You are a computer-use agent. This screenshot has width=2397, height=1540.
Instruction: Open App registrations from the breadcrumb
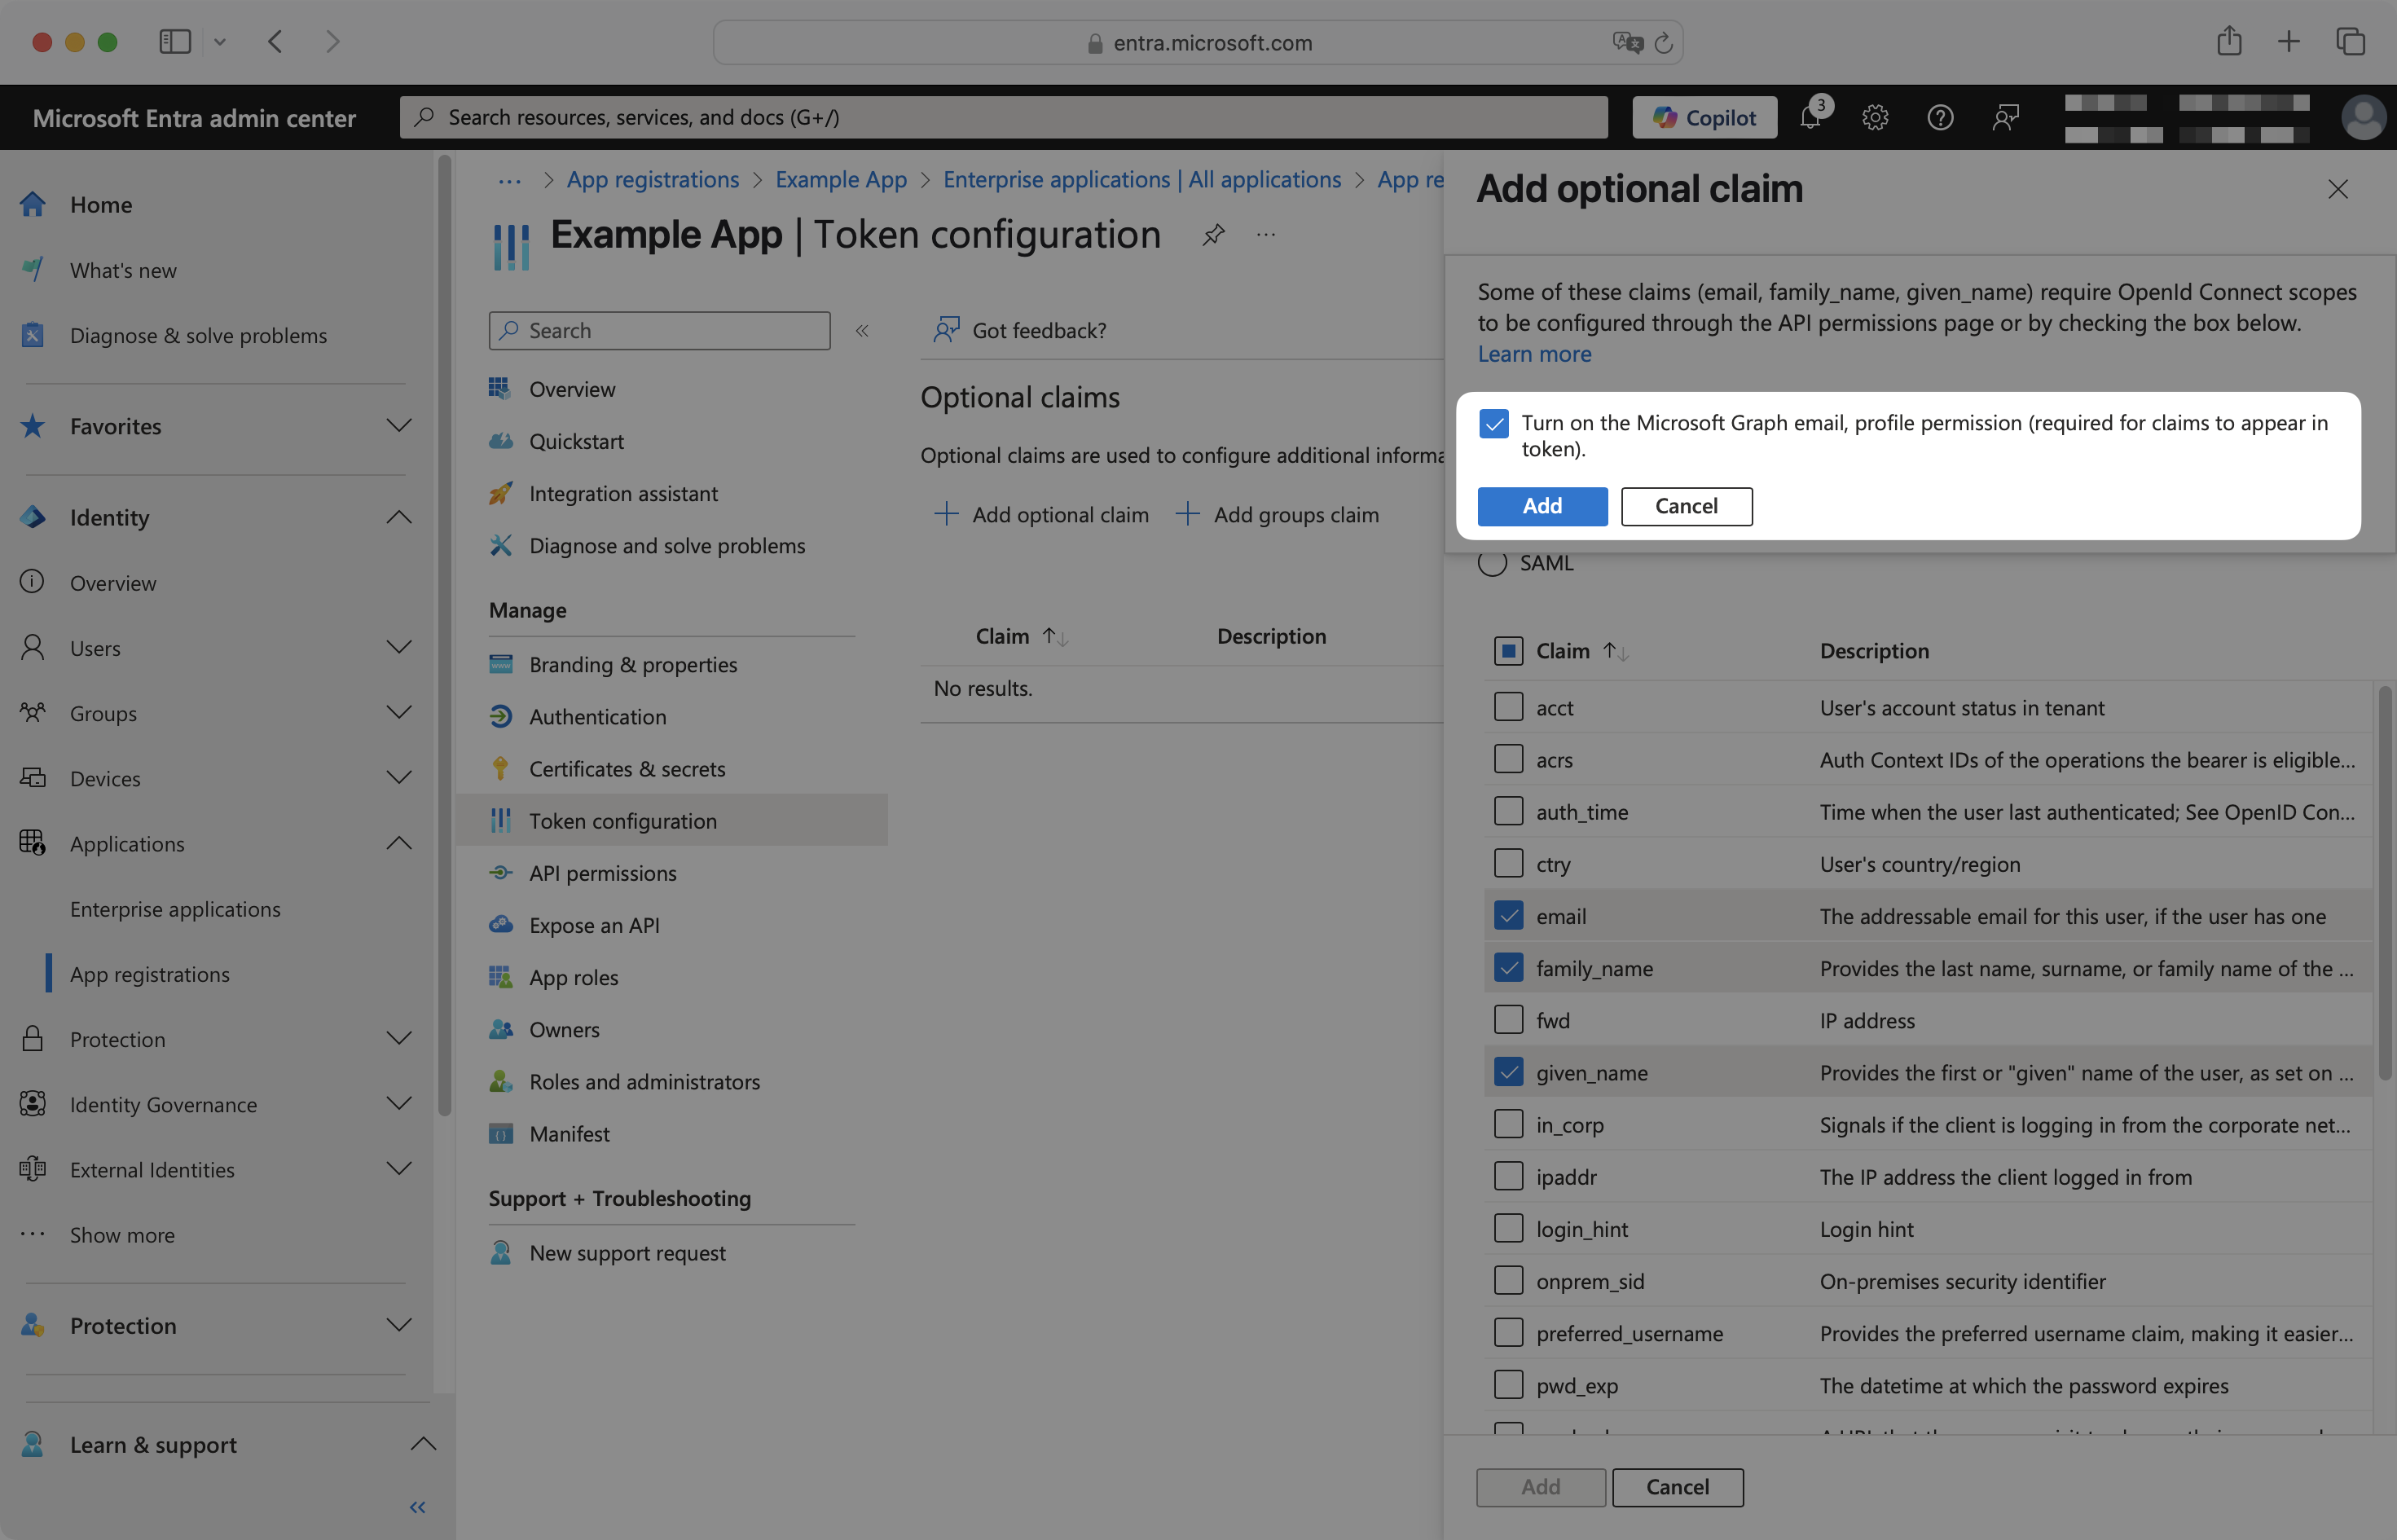coord(652,179)
